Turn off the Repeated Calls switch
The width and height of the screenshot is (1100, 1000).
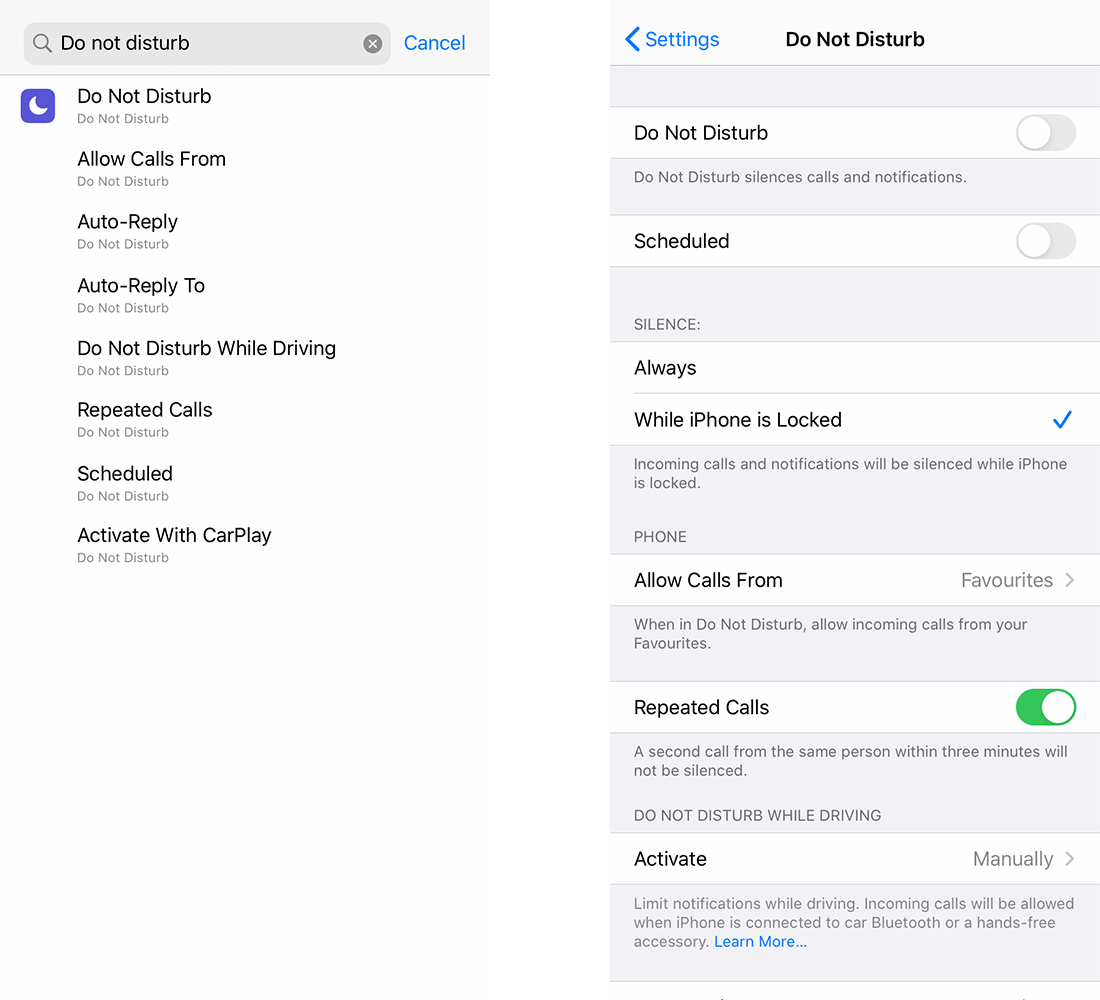[1045, 707]
